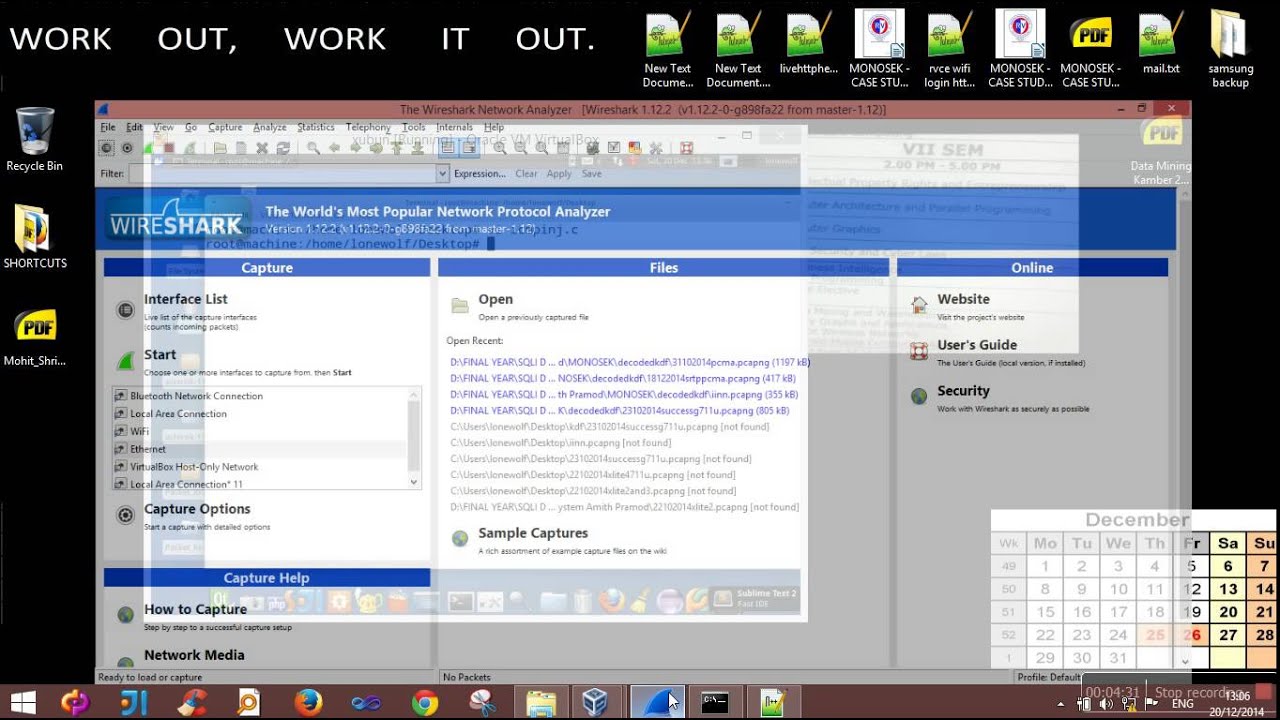Click the Open folder icon in Files
The image size is (1280, 720).
point(460,305)
